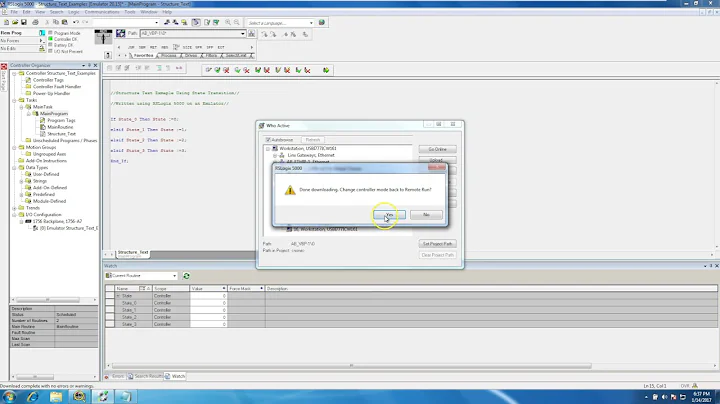Switch to the Search Results tab
The height and width of the screenshot is (404, 720).
(x=148, y=376)
